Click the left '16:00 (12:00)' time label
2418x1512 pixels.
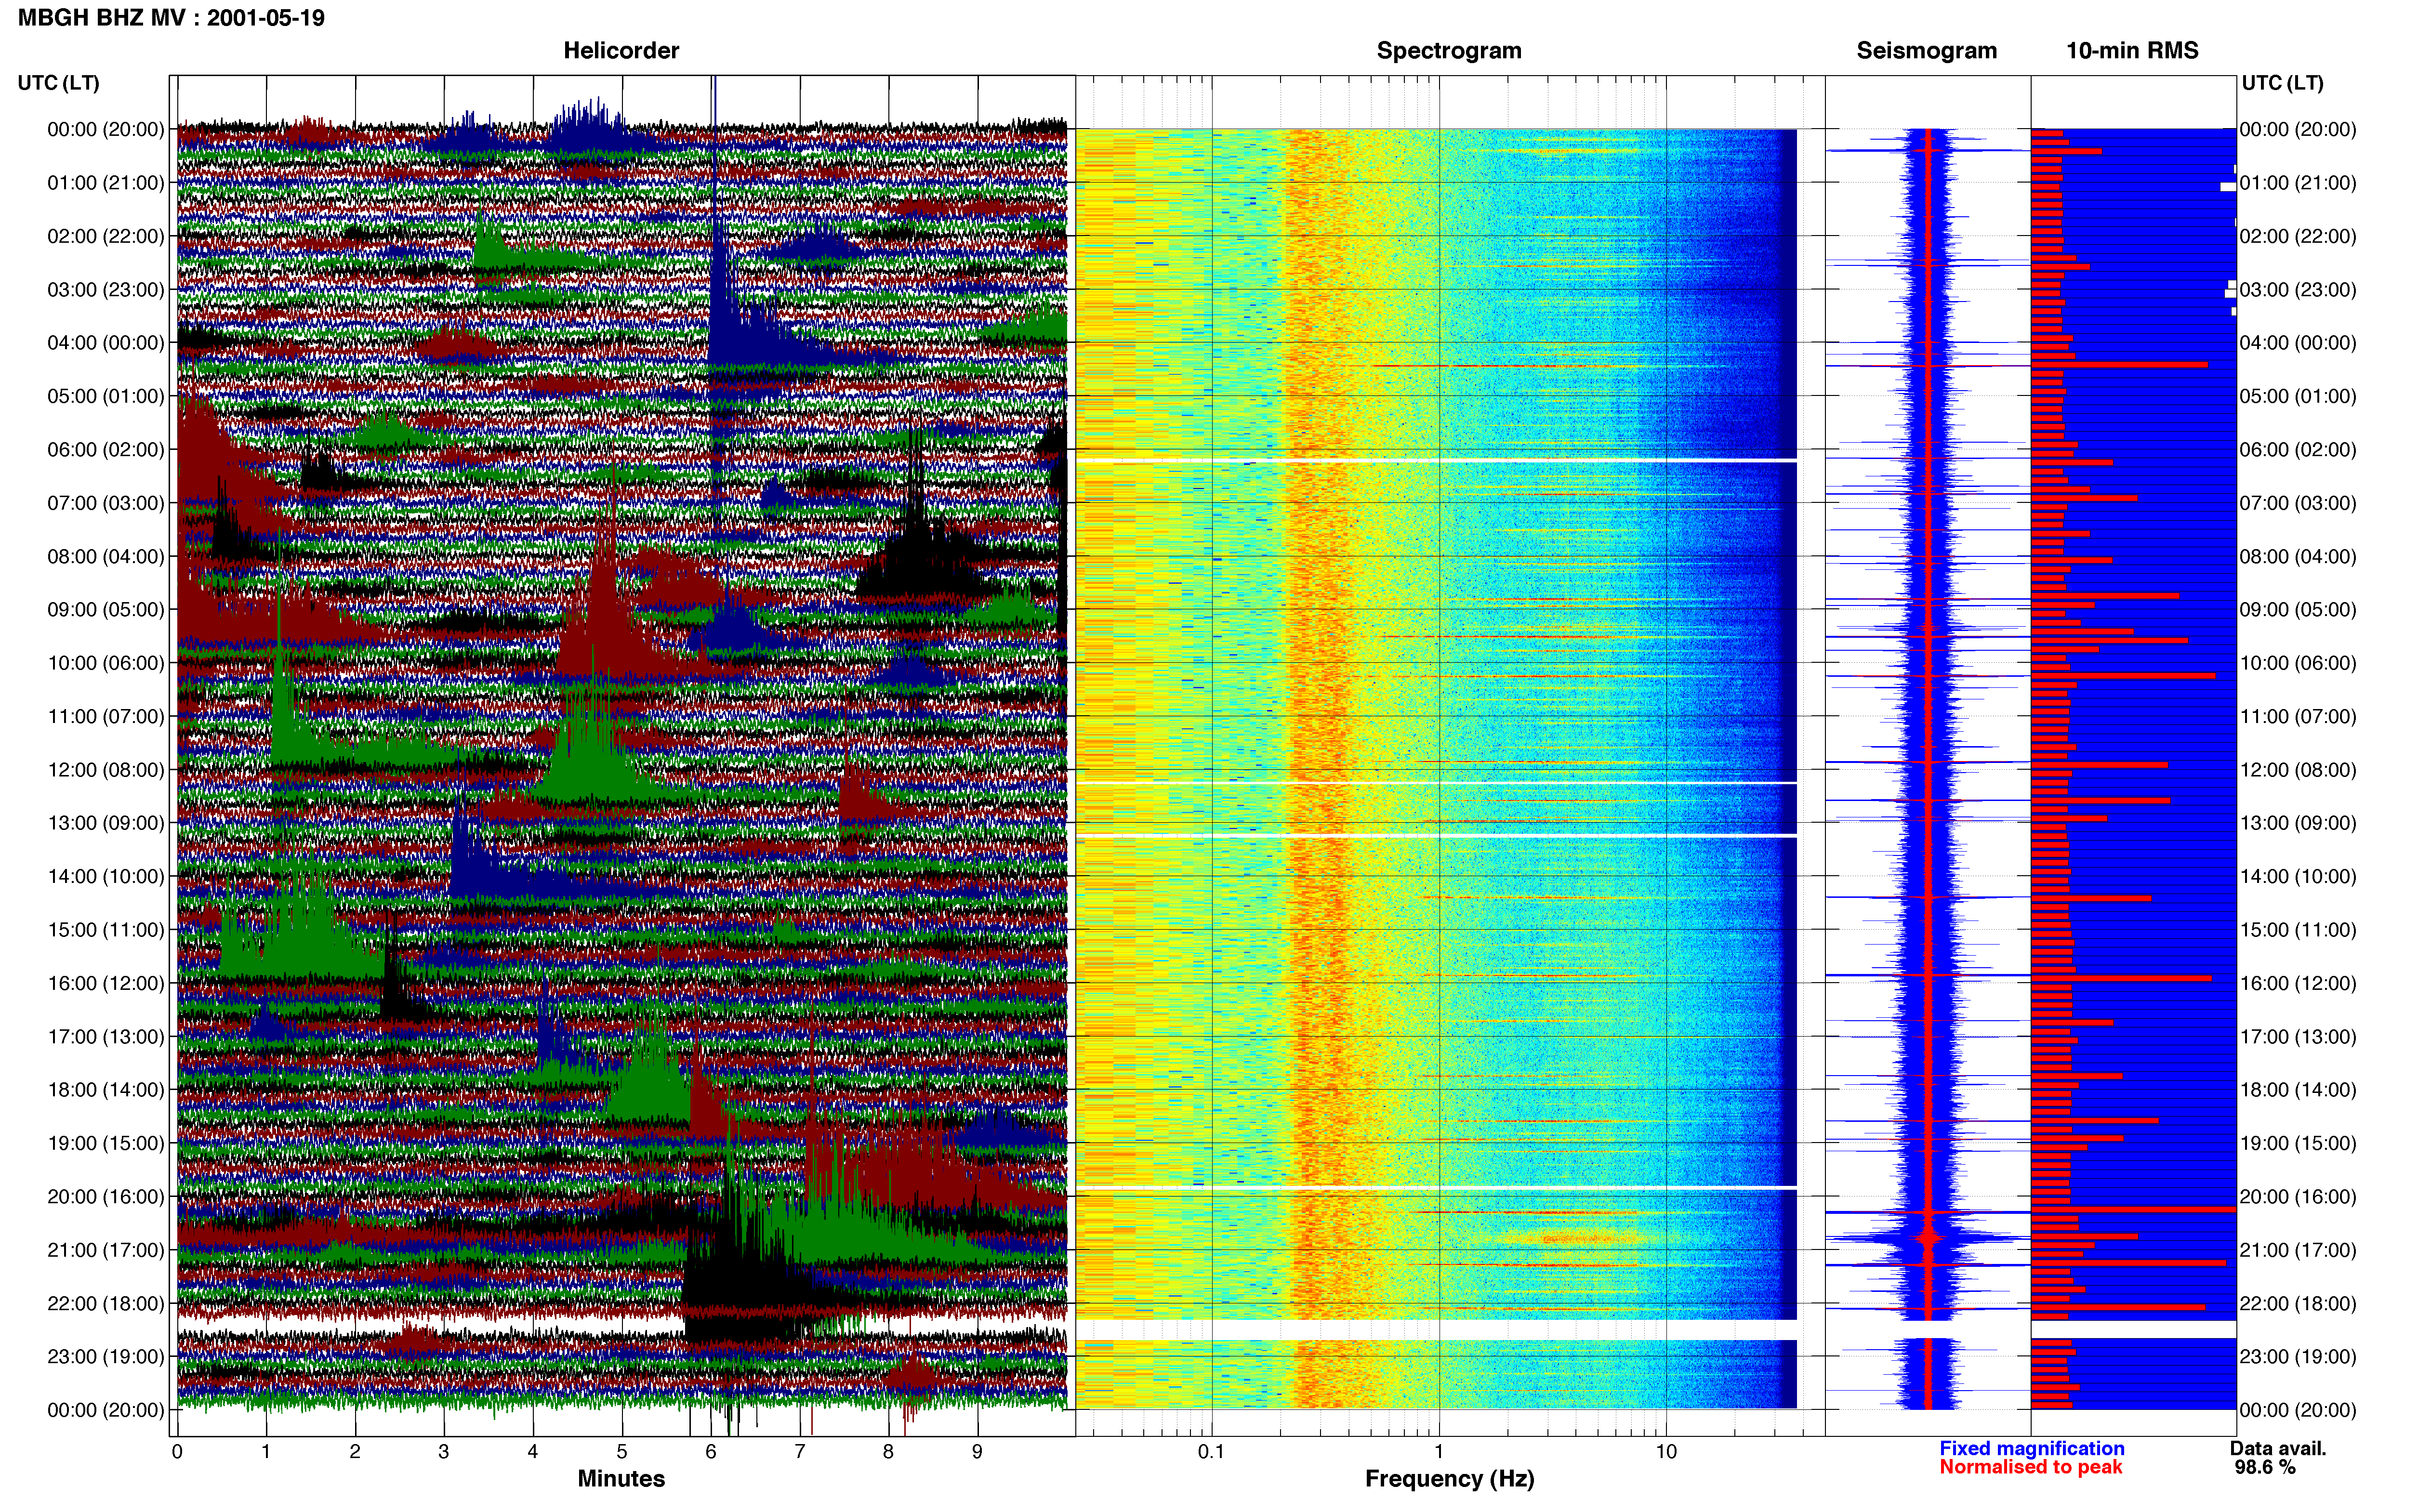[106, 983]
